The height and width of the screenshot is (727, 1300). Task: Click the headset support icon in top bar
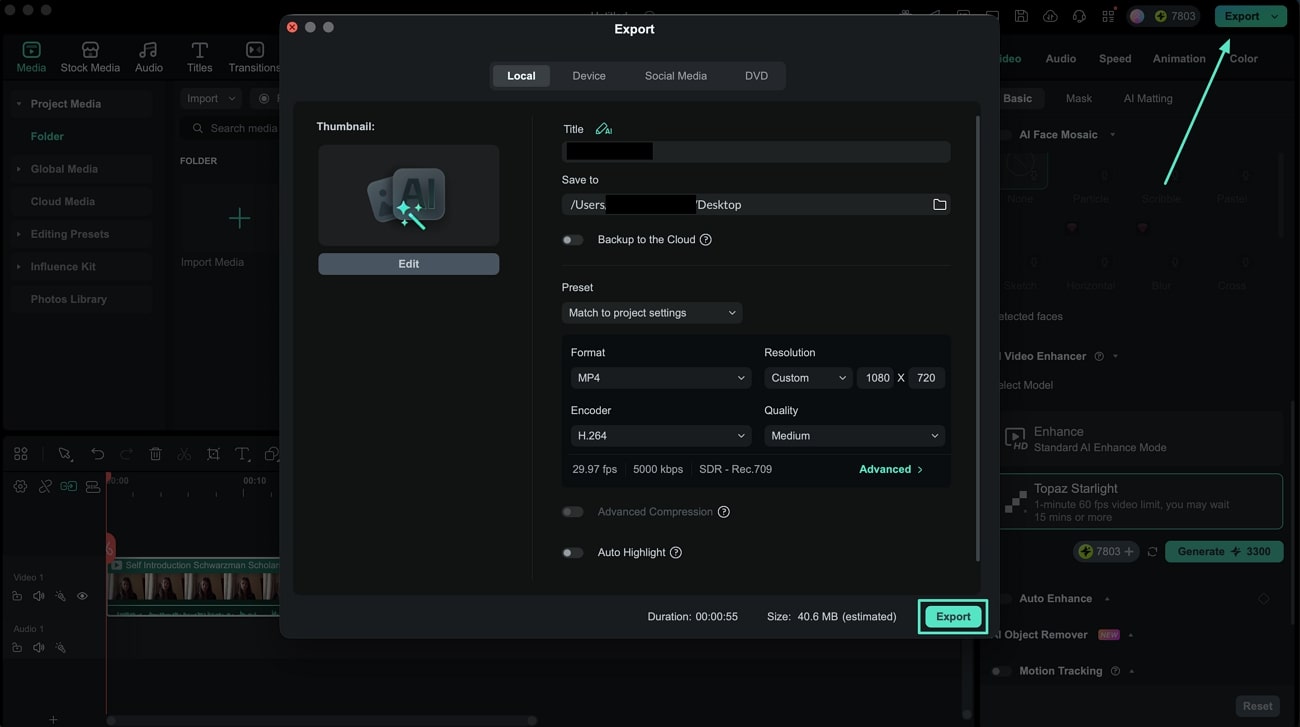click(1078, 14)
